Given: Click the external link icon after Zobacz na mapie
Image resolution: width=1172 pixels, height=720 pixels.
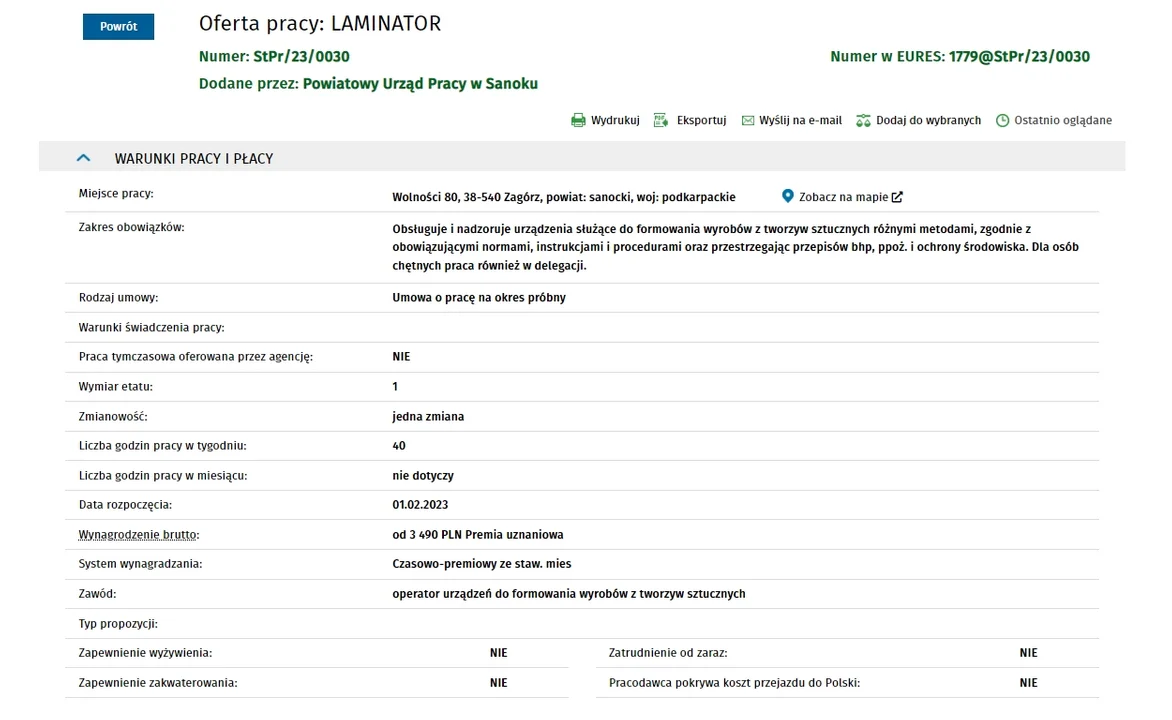Looking at the screenshot, I should 897,197.
